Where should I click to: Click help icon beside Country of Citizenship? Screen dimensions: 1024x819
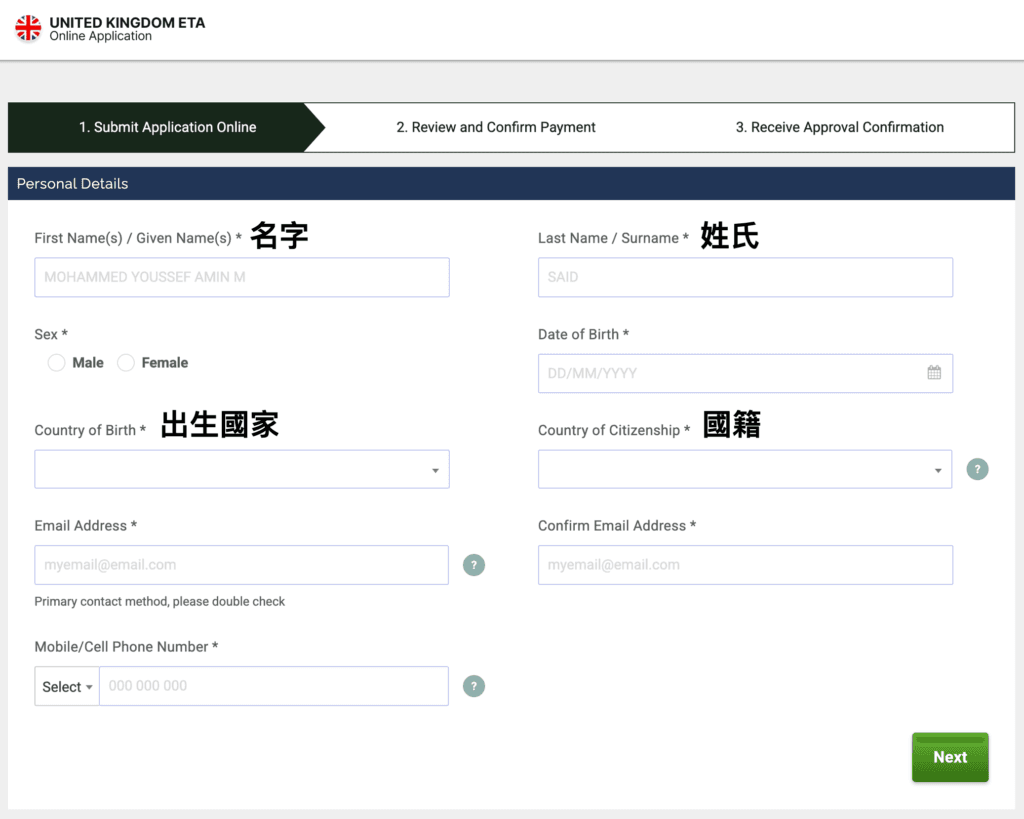pos(977,469)
